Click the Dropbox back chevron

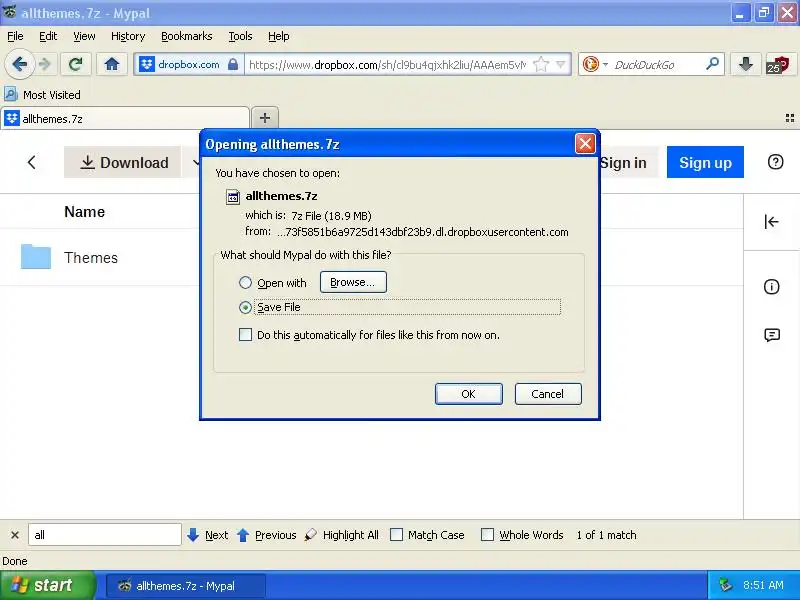coord(32,162)
